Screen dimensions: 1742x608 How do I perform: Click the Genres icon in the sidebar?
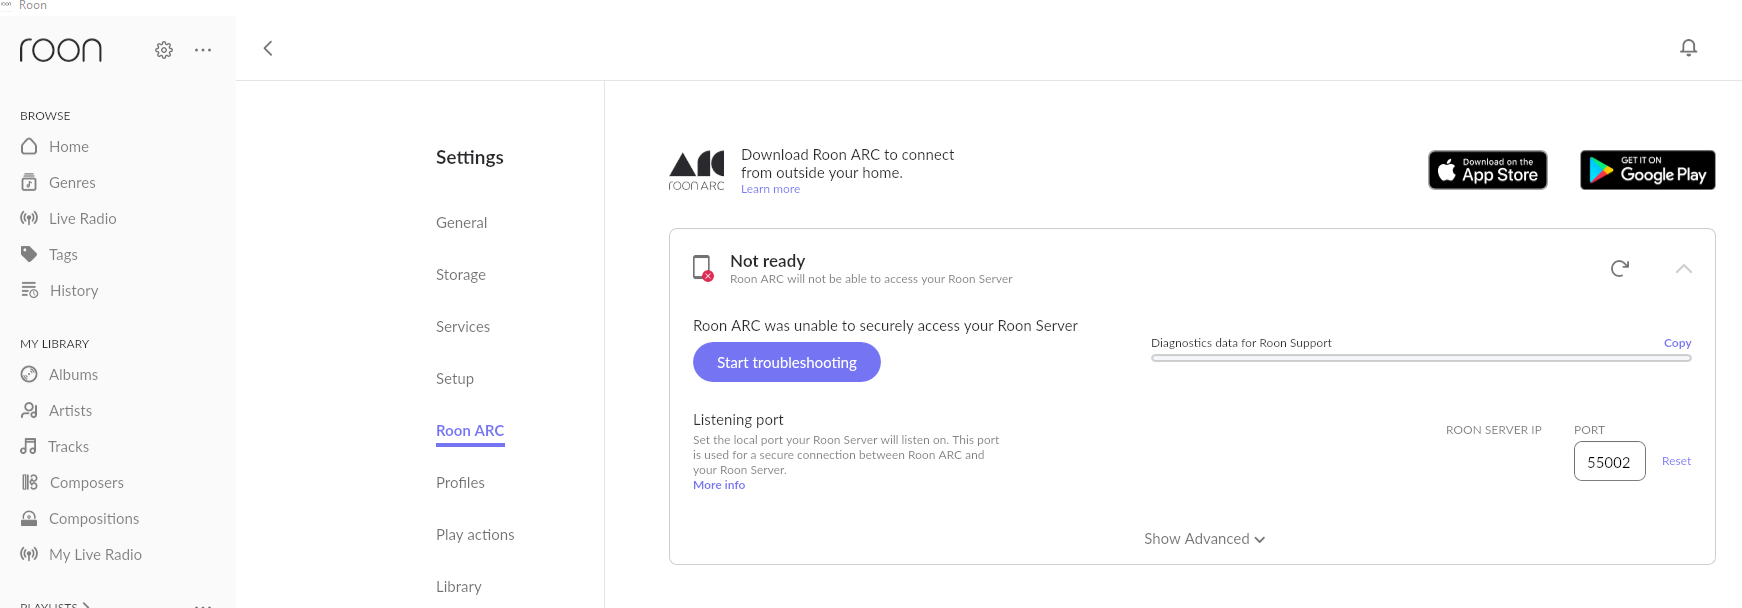30,182
